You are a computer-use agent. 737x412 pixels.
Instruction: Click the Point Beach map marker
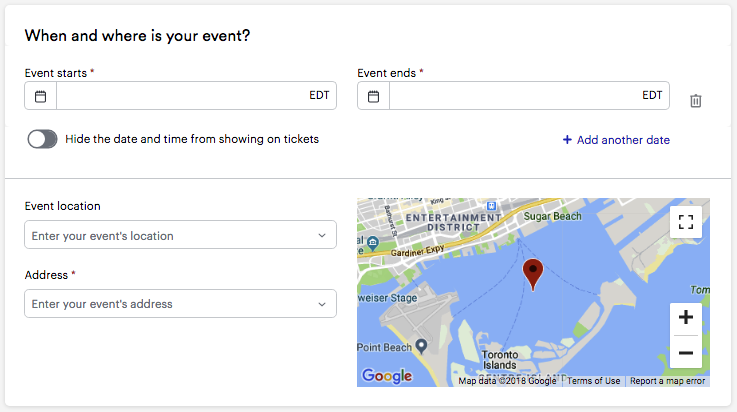pyautogui.click(x=422, y=347)
